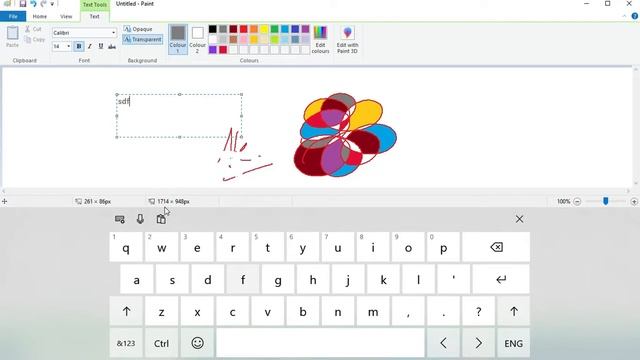The height and width of the screenshot is (360, 640).
Task: Toggle Strikethrough formatting
Action: pos(112,47)
